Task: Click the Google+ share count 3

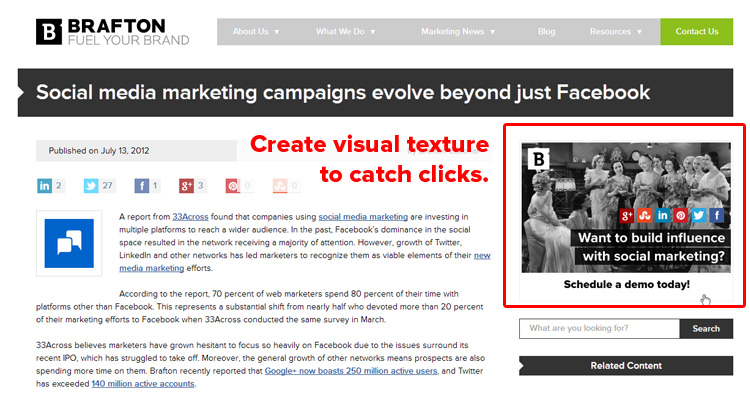Action: (200, 186)
